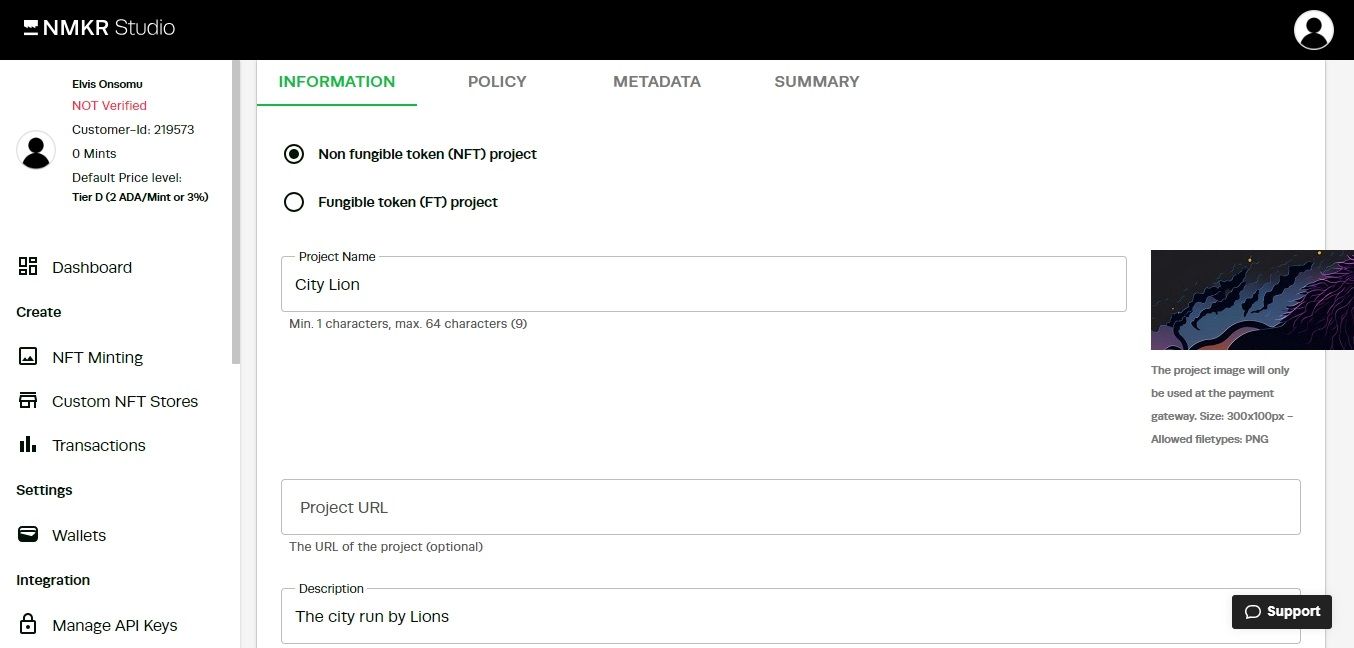Click the Transactions chart icon

pos(28,445)
